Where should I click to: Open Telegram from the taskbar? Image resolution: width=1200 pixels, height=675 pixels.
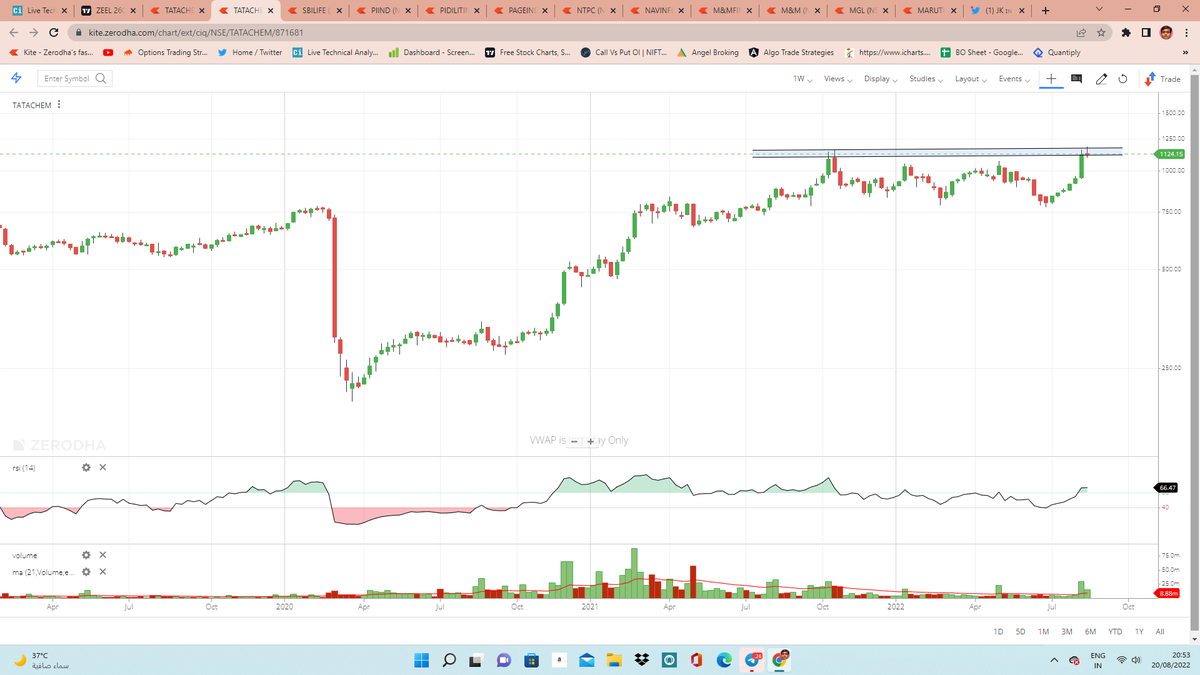coord(754,660)
